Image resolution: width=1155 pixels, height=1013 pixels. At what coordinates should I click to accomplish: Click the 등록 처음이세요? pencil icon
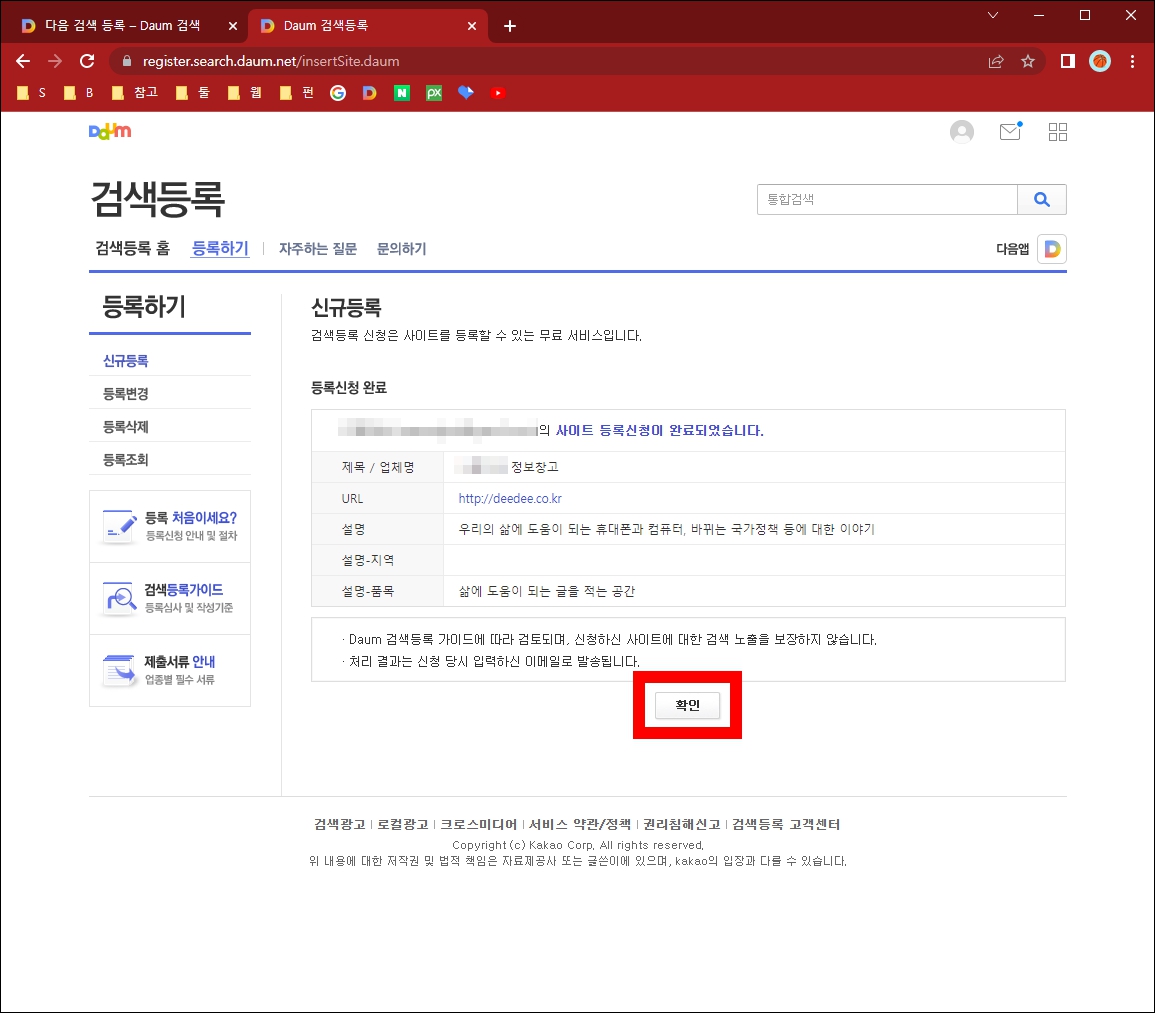click(120, 524)
